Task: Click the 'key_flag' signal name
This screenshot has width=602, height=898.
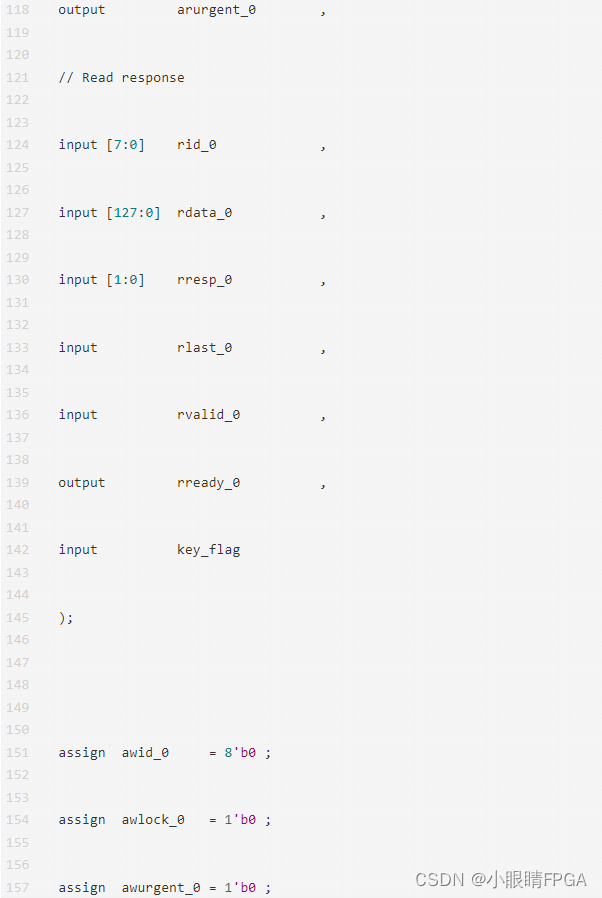Action: (x=208, y=550)
